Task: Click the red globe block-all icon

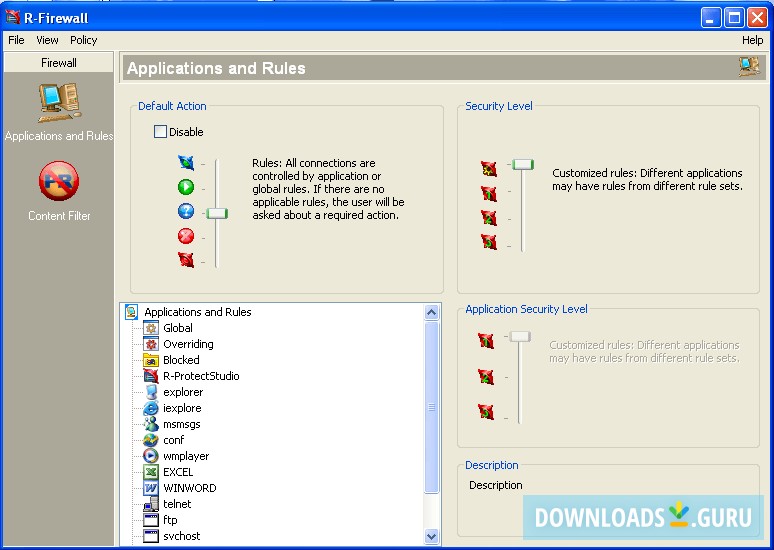Action: [186, 260]
